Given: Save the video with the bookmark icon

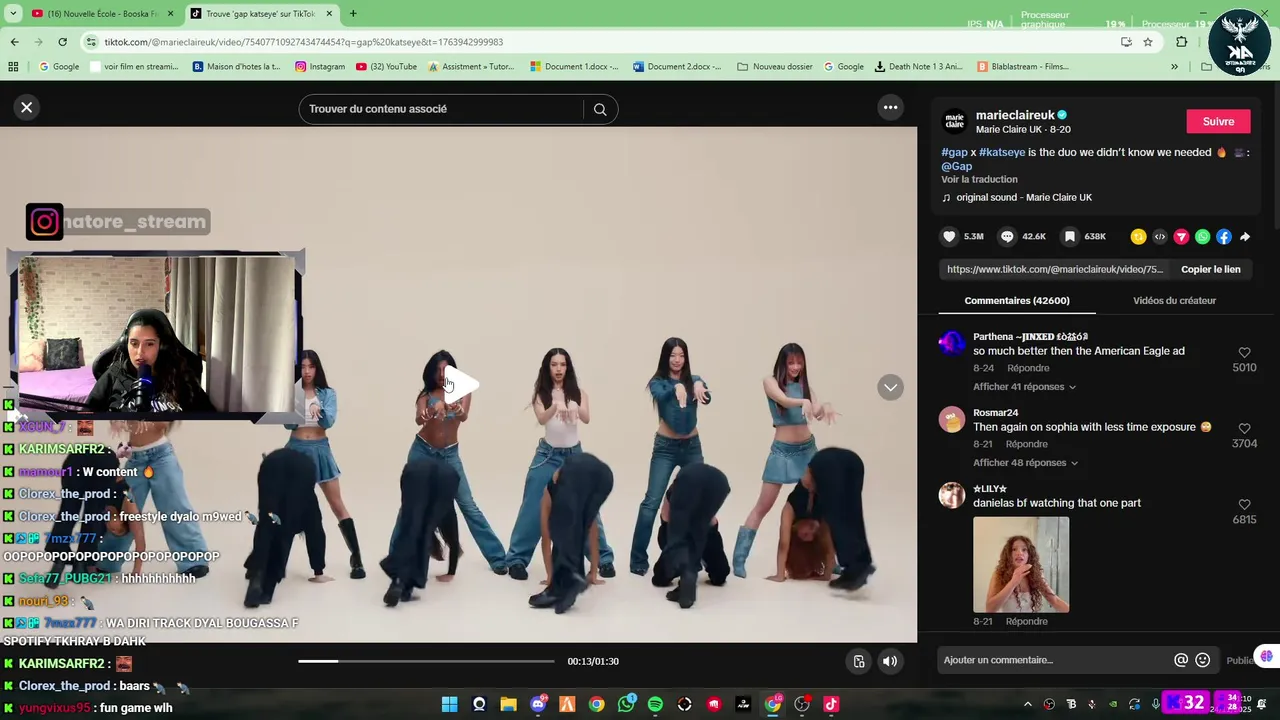Looking at the screenshot, I should [x=1069, y=237].
